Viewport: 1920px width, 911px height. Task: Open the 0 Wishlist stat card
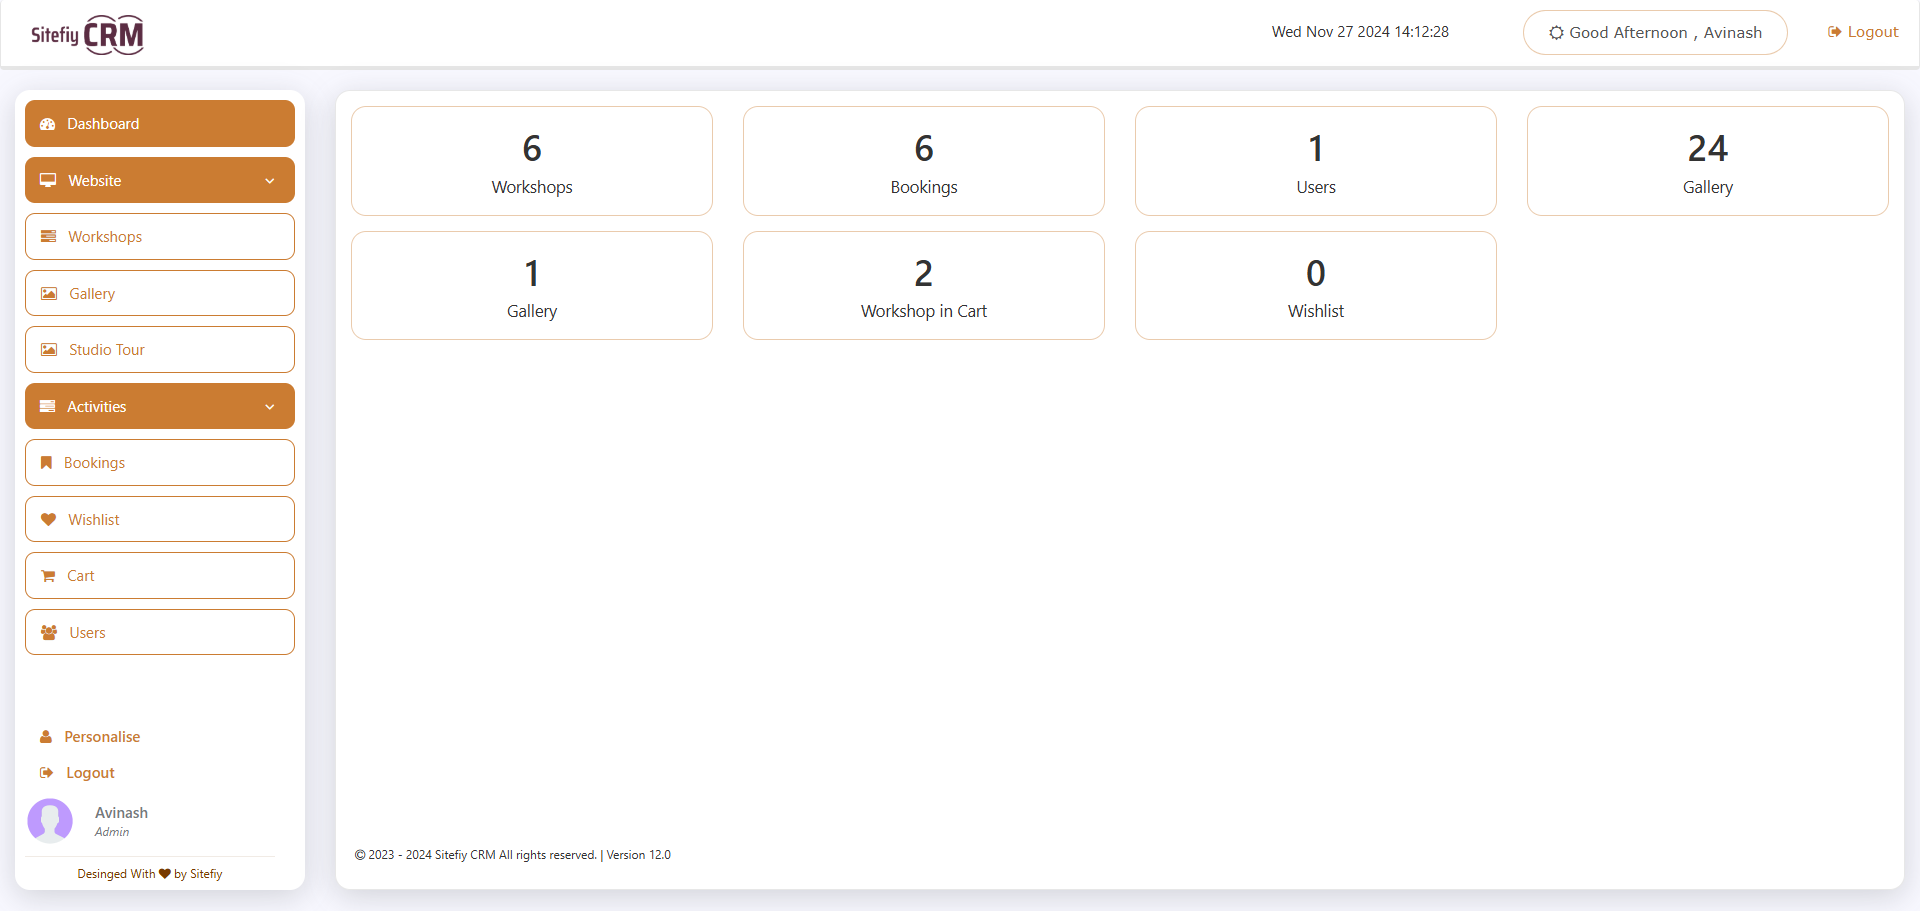[1316, 286]
